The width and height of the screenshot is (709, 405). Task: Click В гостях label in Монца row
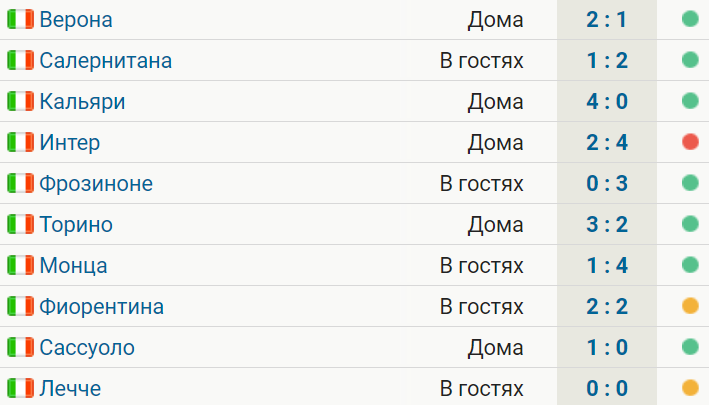pos(482,265)
